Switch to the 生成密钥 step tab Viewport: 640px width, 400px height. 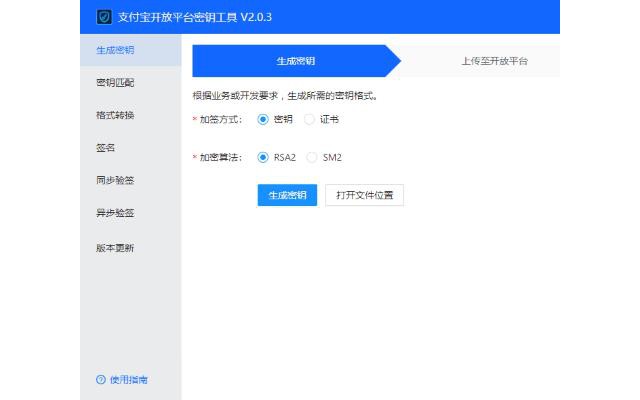pos(296,61)
